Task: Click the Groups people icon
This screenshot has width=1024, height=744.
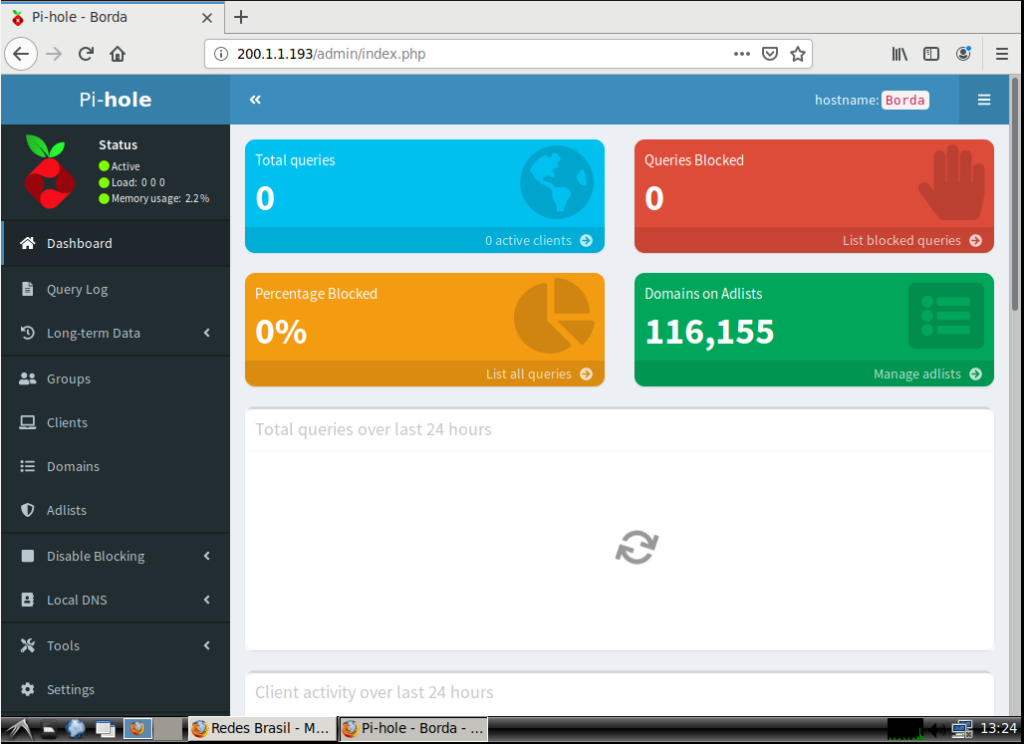Action: point(27,378)
